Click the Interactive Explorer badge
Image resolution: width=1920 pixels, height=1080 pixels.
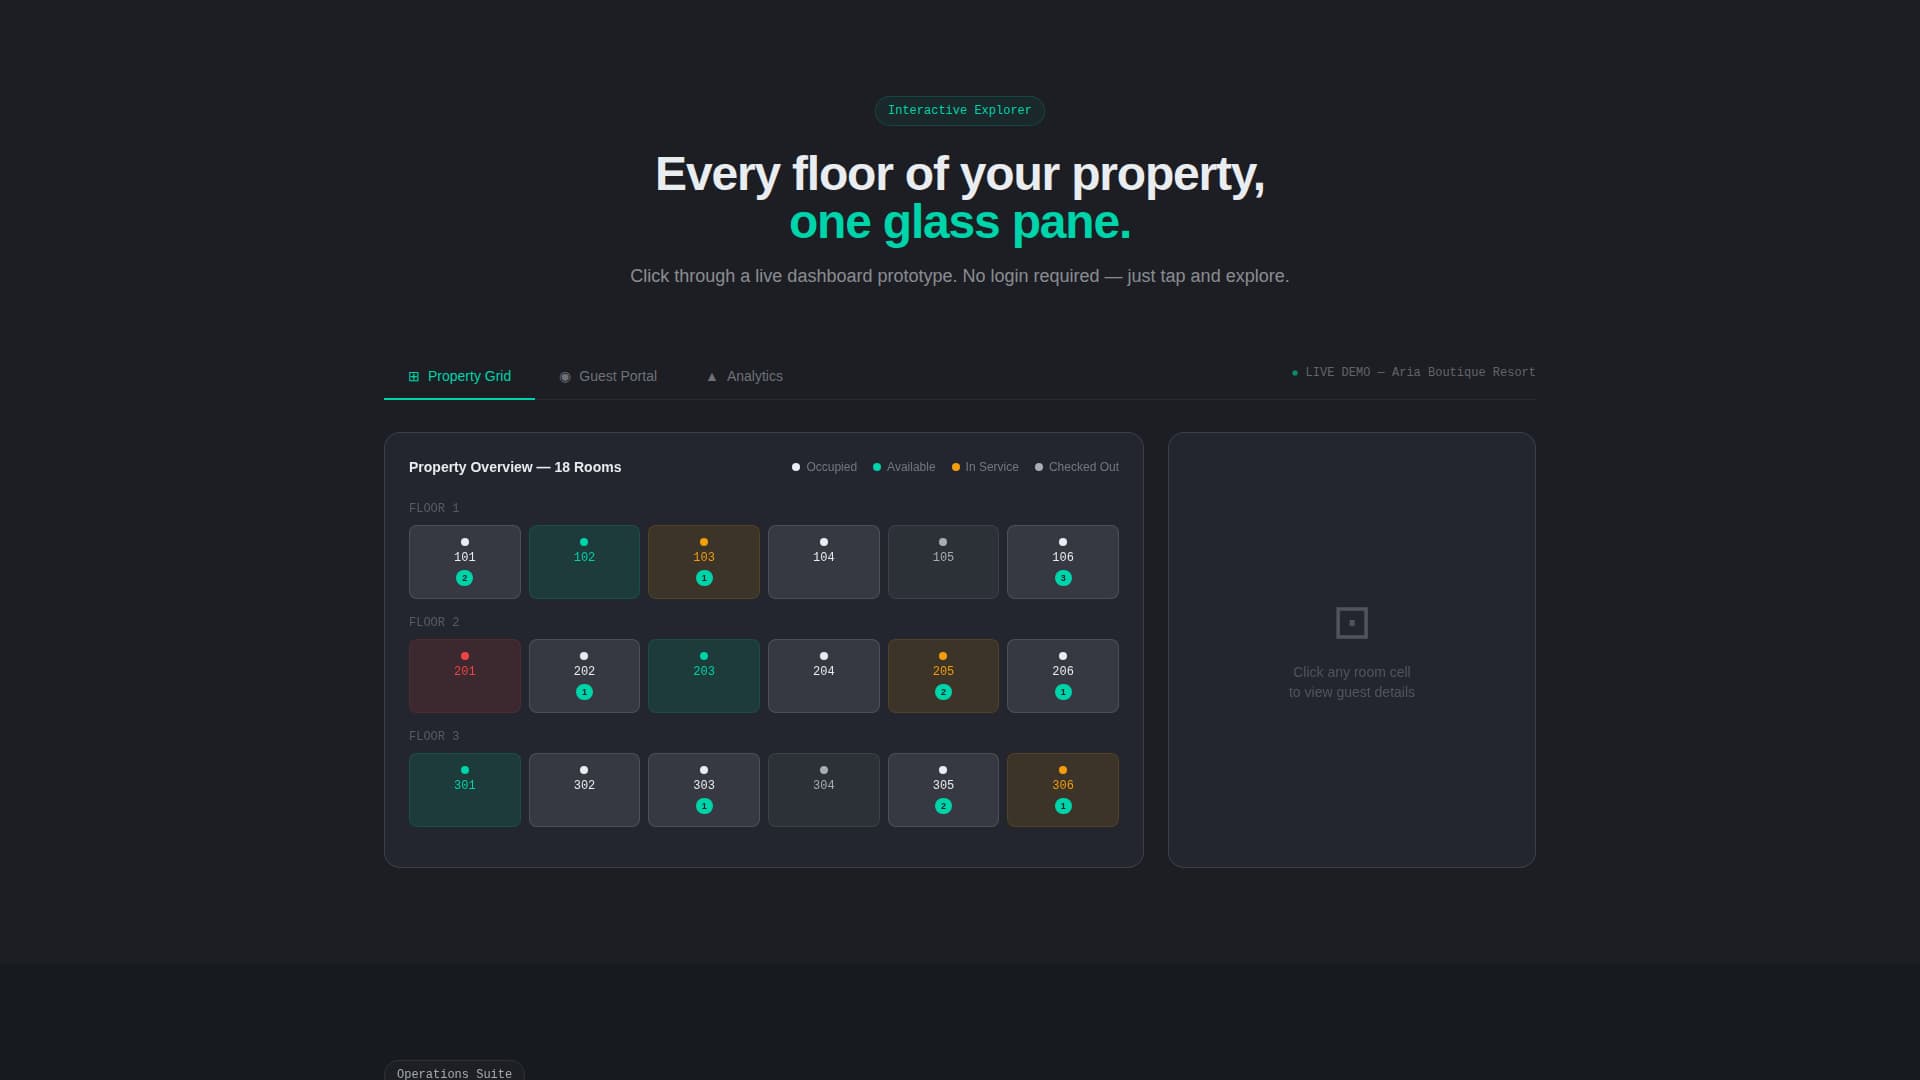960,111
